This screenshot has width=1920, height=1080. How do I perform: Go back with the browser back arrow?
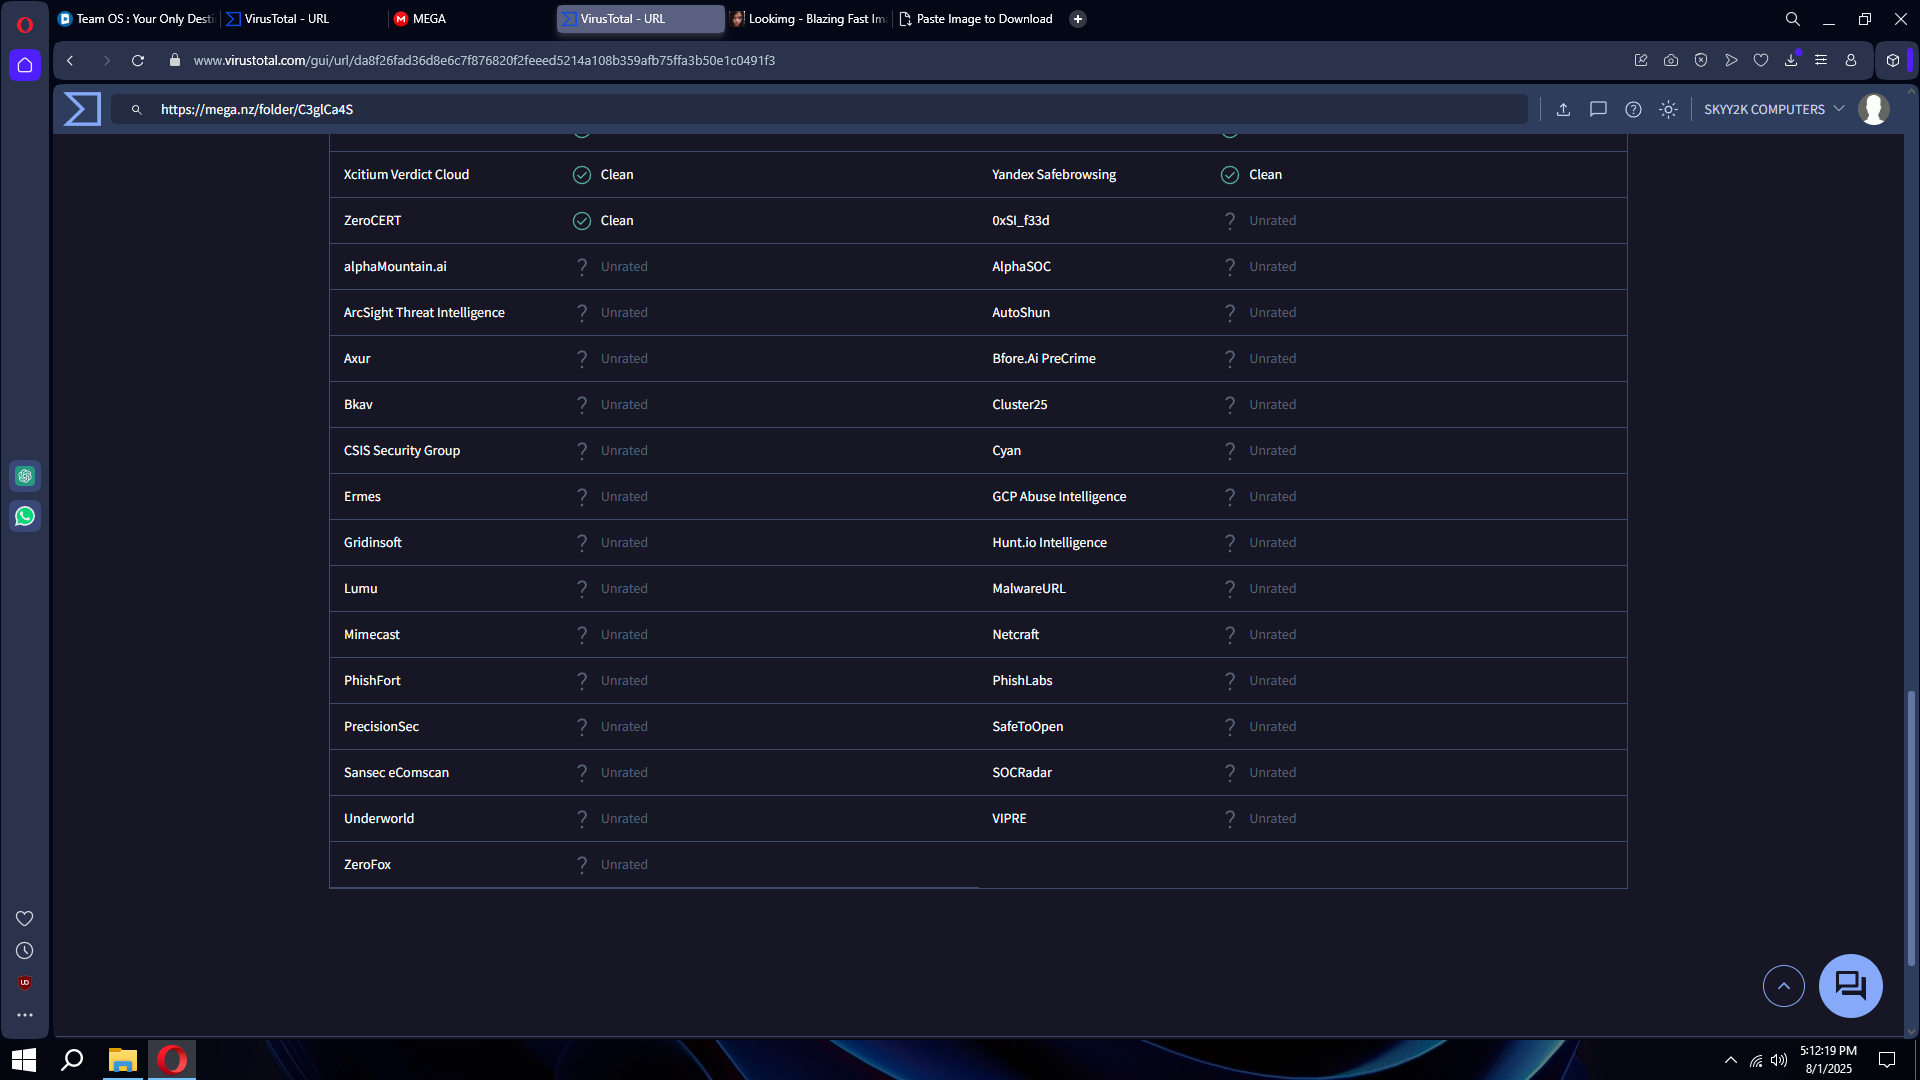click(70, 60)
